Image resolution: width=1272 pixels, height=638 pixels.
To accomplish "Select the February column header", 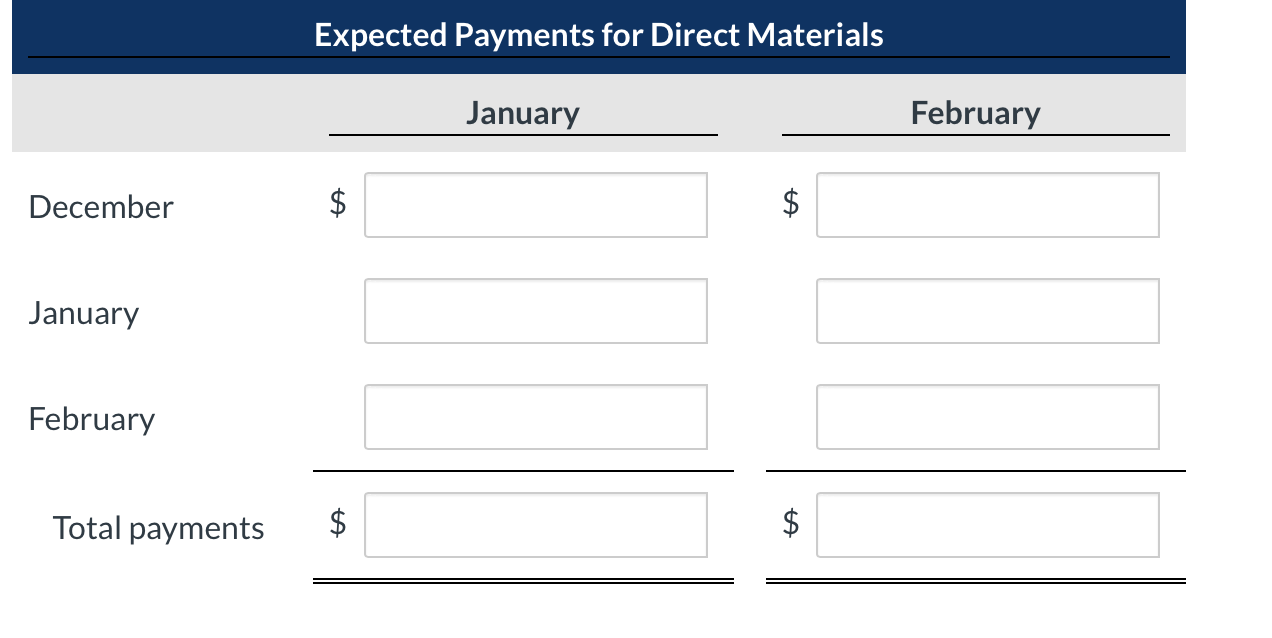I will click(x=975, y=112).
